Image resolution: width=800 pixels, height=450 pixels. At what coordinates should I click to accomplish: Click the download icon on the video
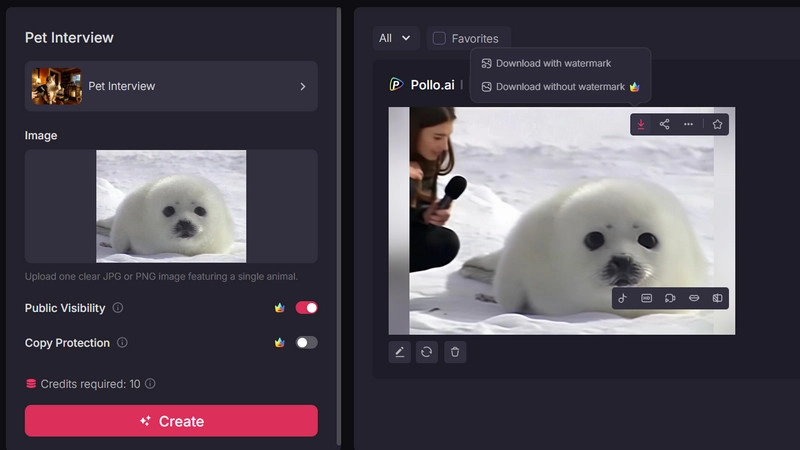coord(641,124)
